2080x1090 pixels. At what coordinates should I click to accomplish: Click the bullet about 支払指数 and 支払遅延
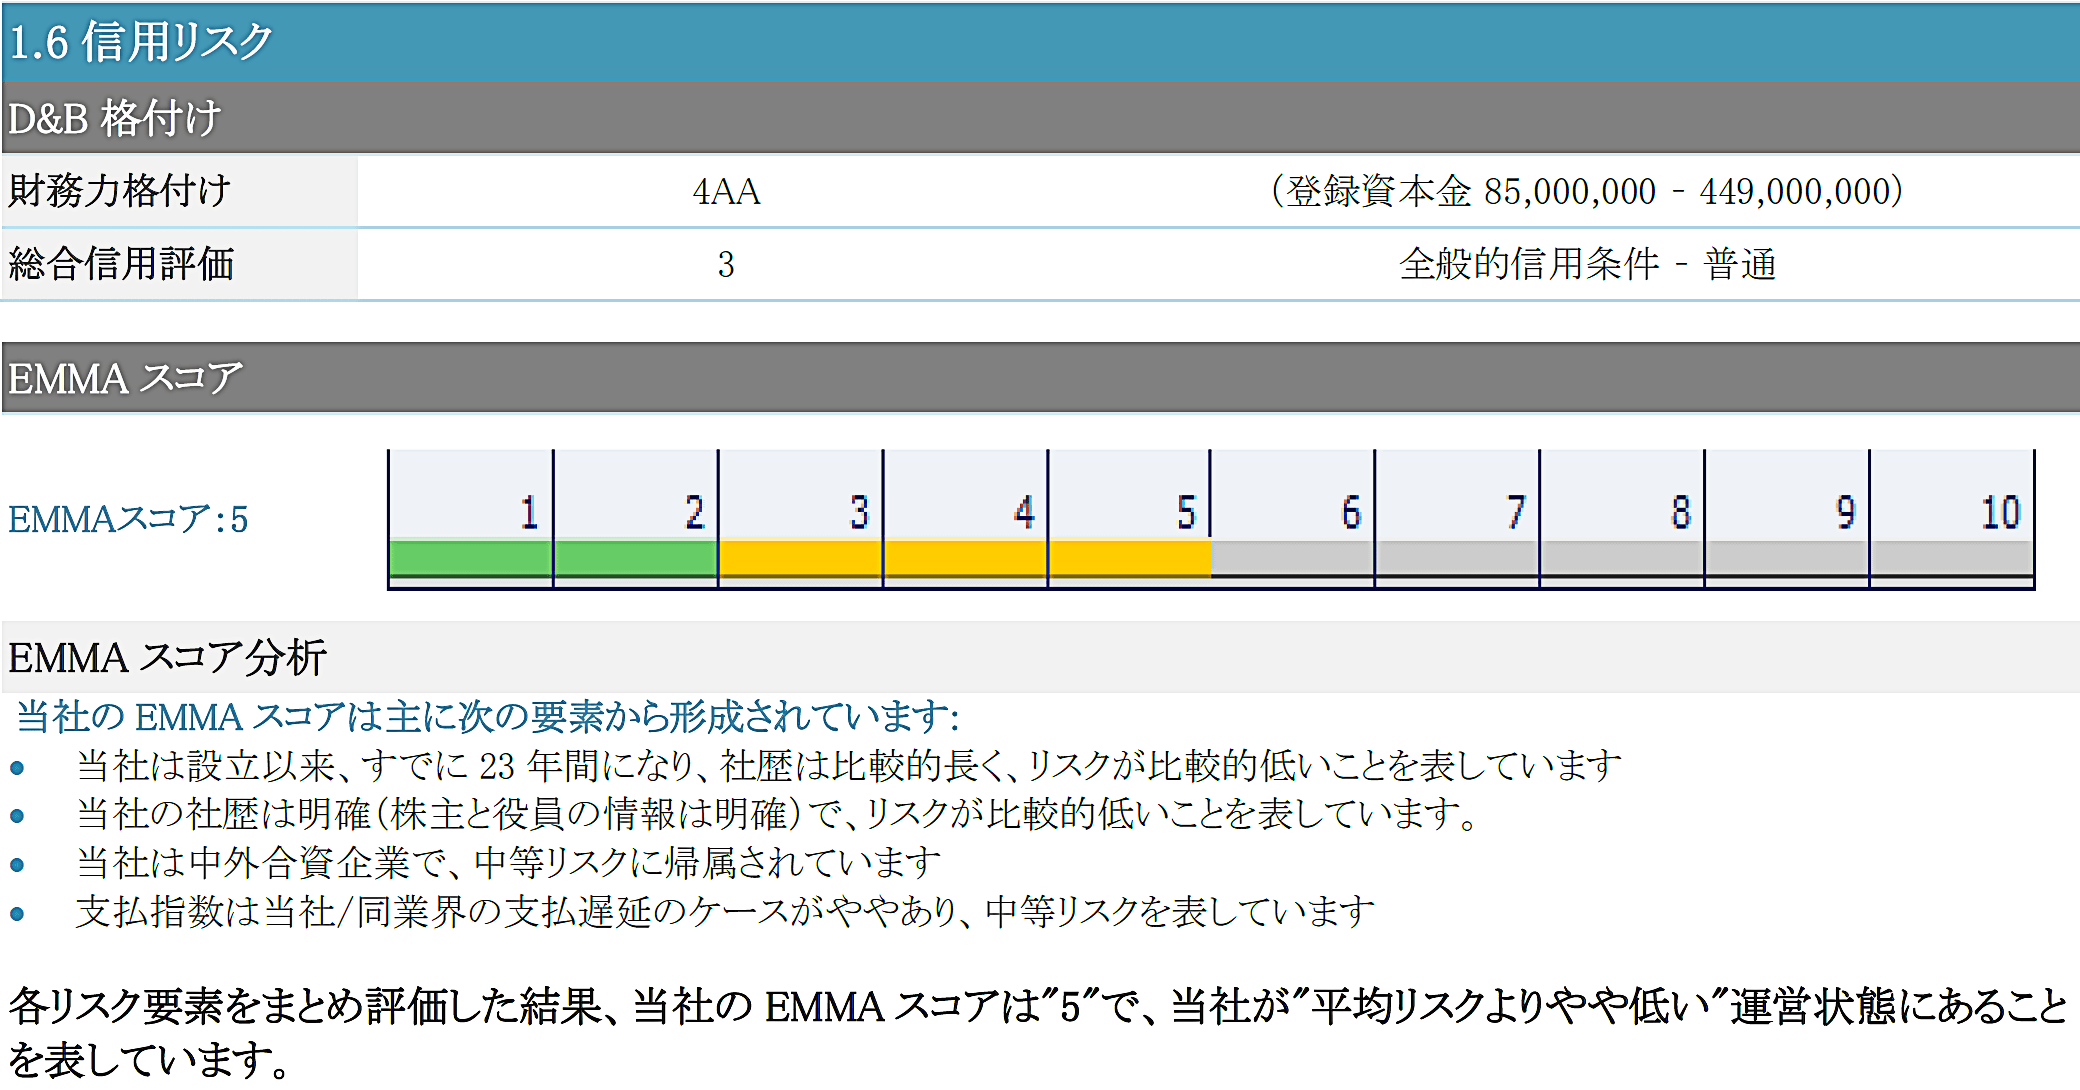pyautogui.click(x=725, y=911)
